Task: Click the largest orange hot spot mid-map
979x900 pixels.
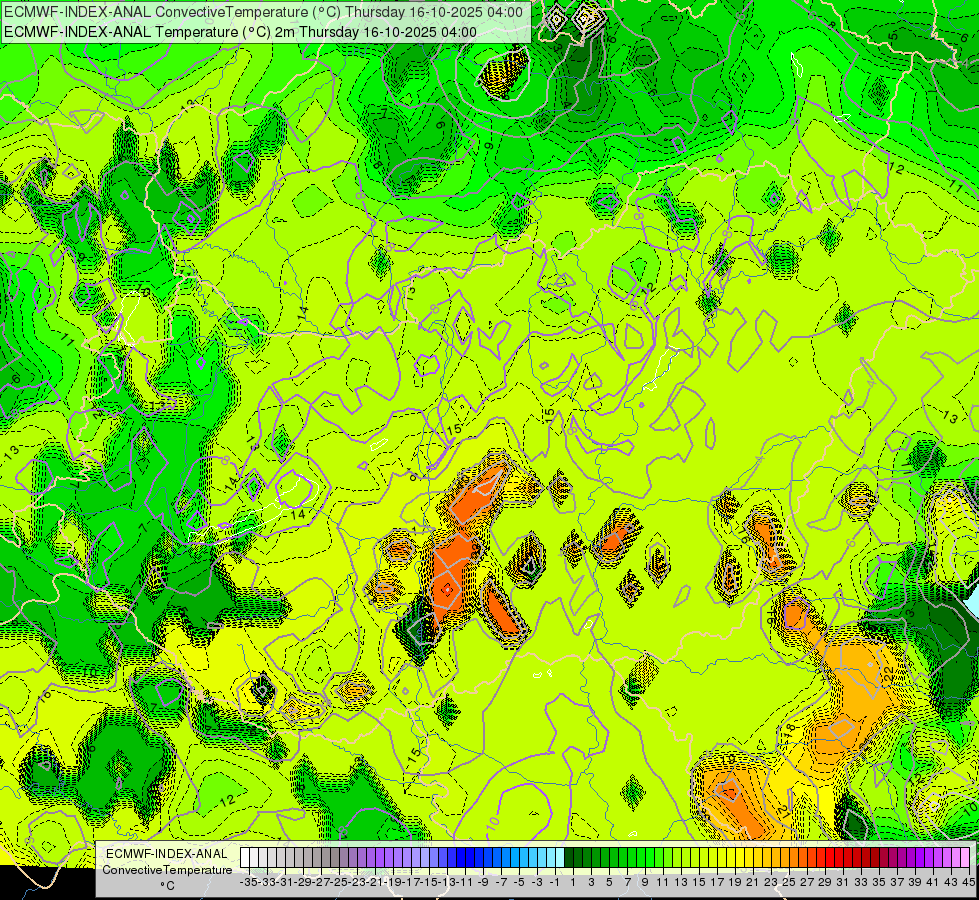Action: [x=453, y=572]
